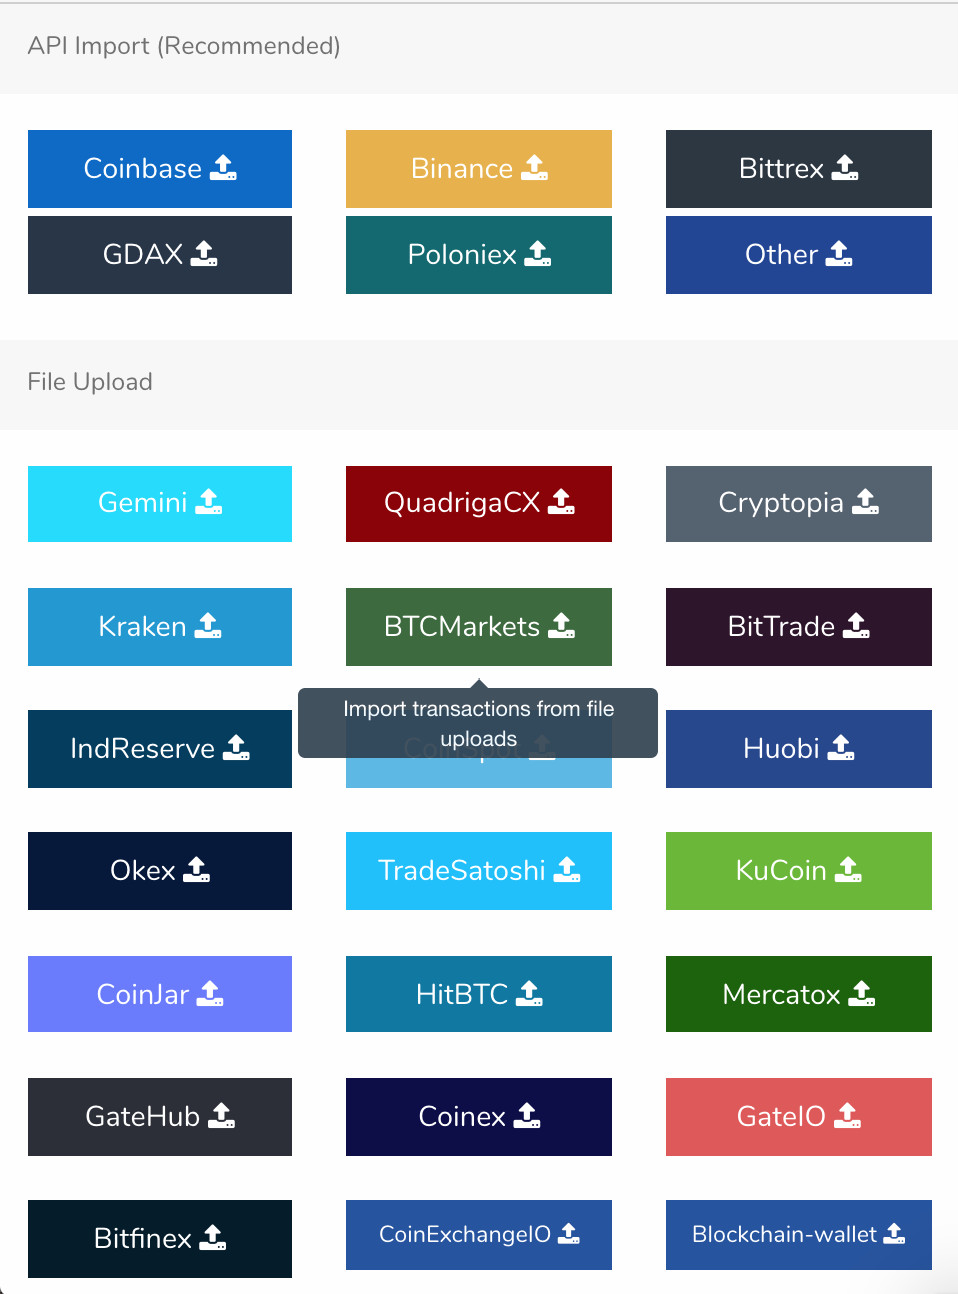This screenshot has height=1294, width=958.
Task: Click the upload icon on Kraken button
Action: tap(208, 626)
